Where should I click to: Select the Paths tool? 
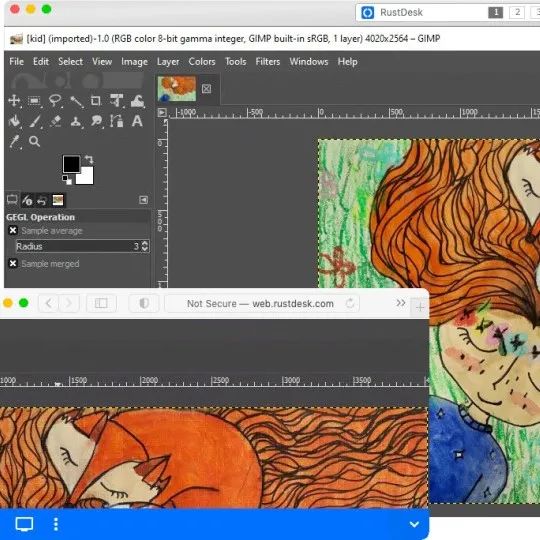coord(116,121)
